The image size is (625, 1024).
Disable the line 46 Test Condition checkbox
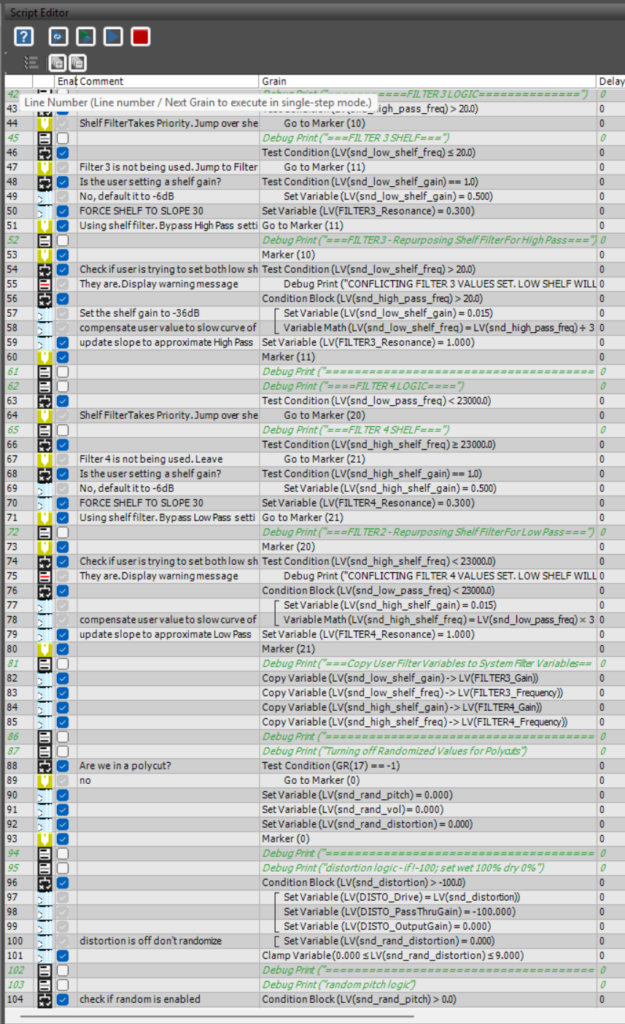pyautogui.click(x=63, y=153)
